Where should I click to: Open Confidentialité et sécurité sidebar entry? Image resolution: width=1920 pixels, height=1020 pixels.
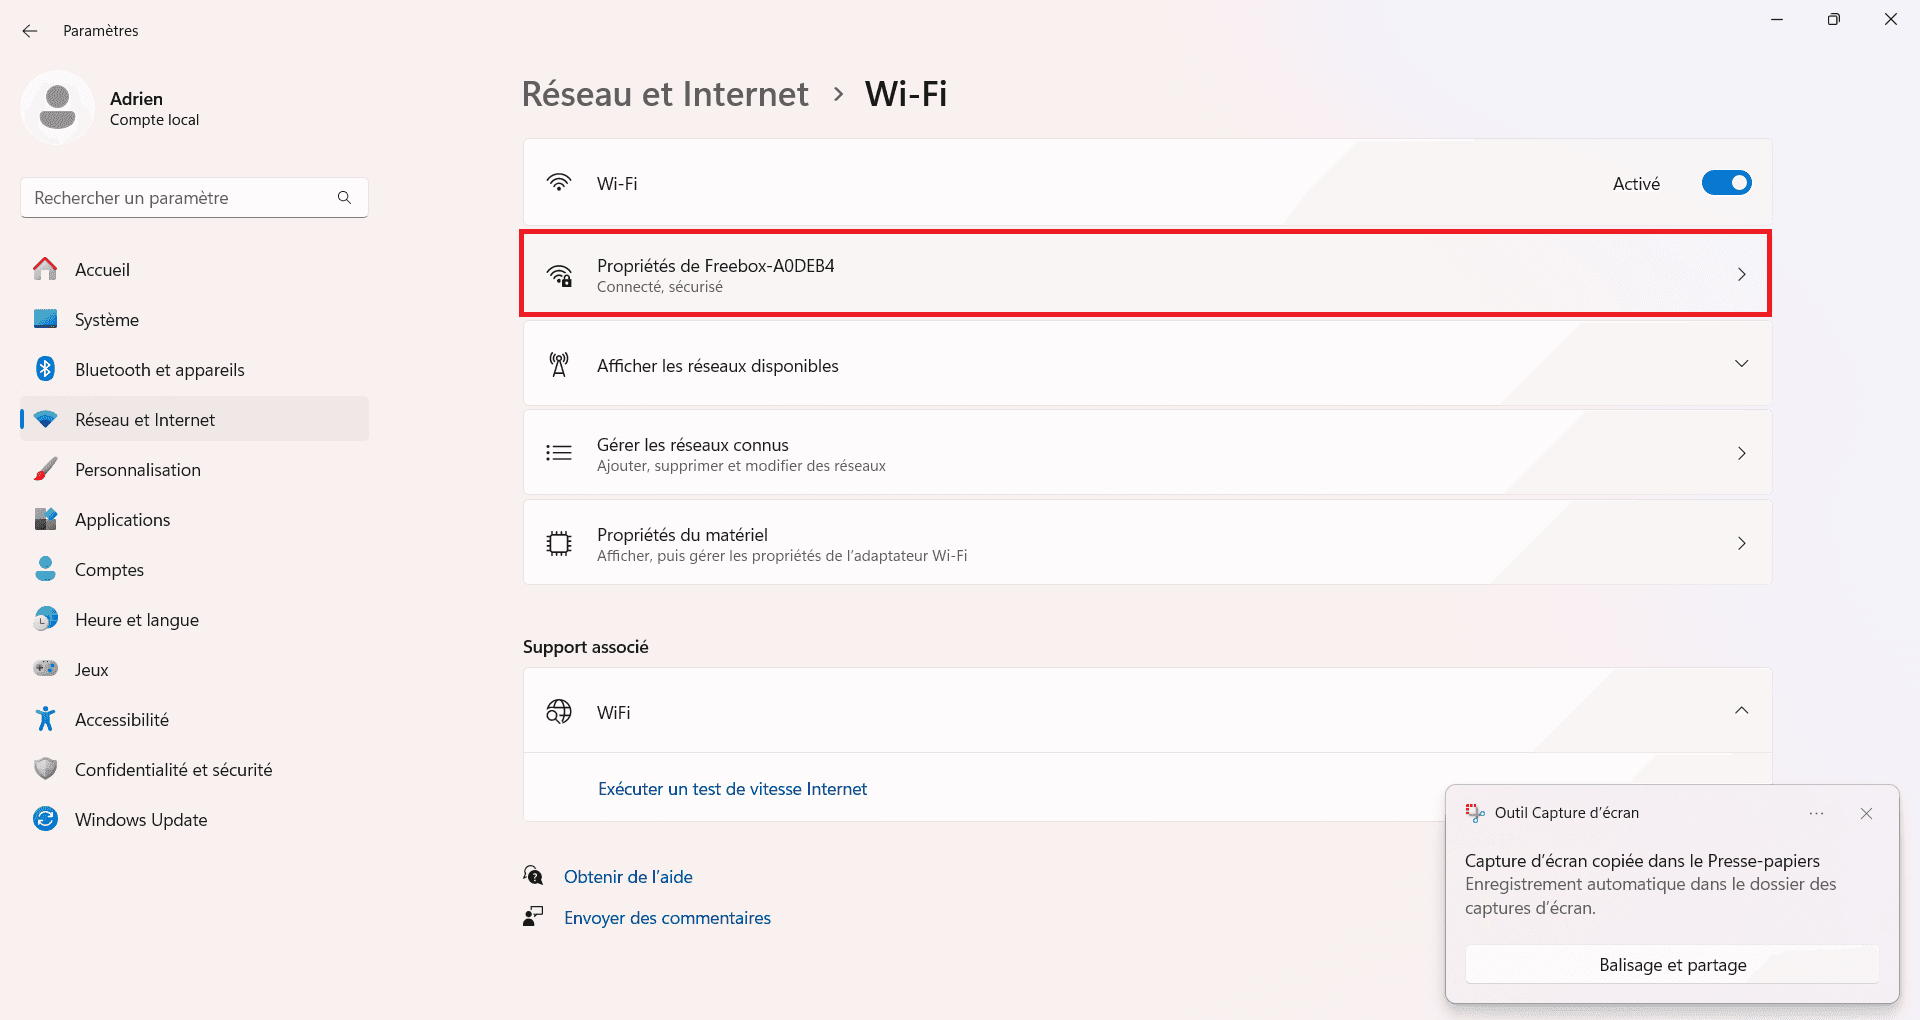coord(194,769)
